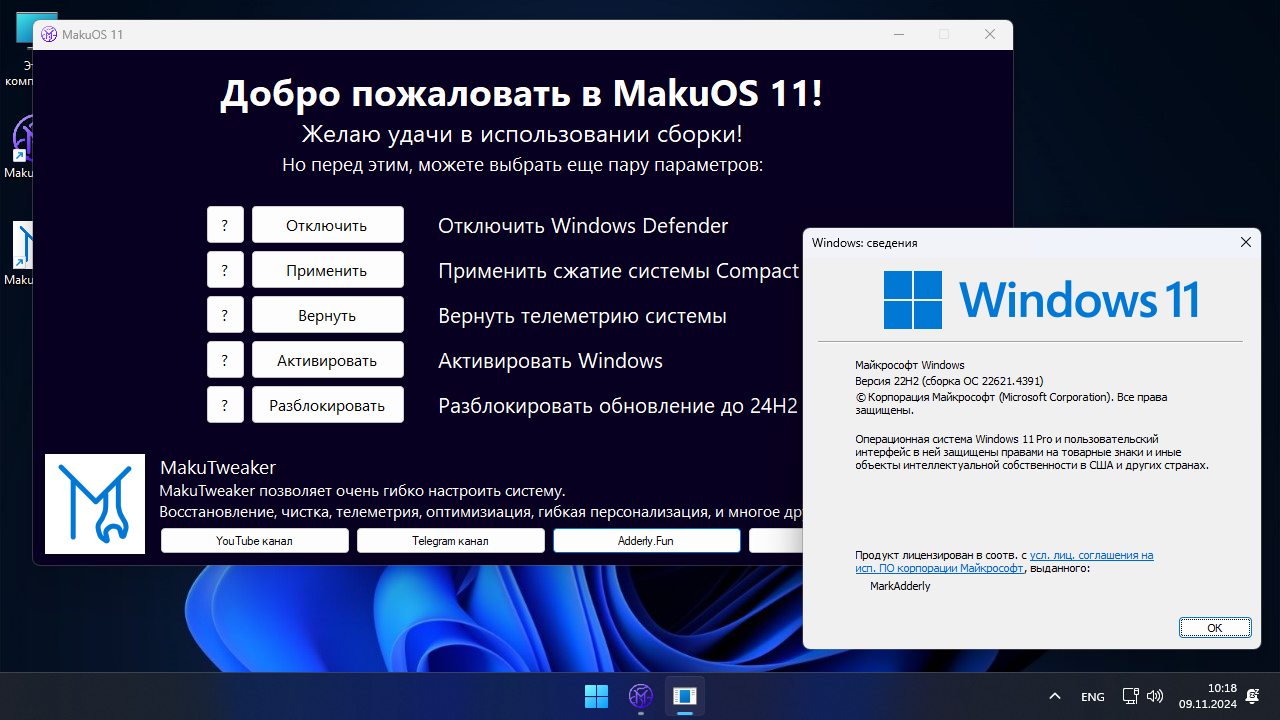Open notification bell in tray
The height and width of the screenshot is (720, 1280).
tap(1252, 696)
